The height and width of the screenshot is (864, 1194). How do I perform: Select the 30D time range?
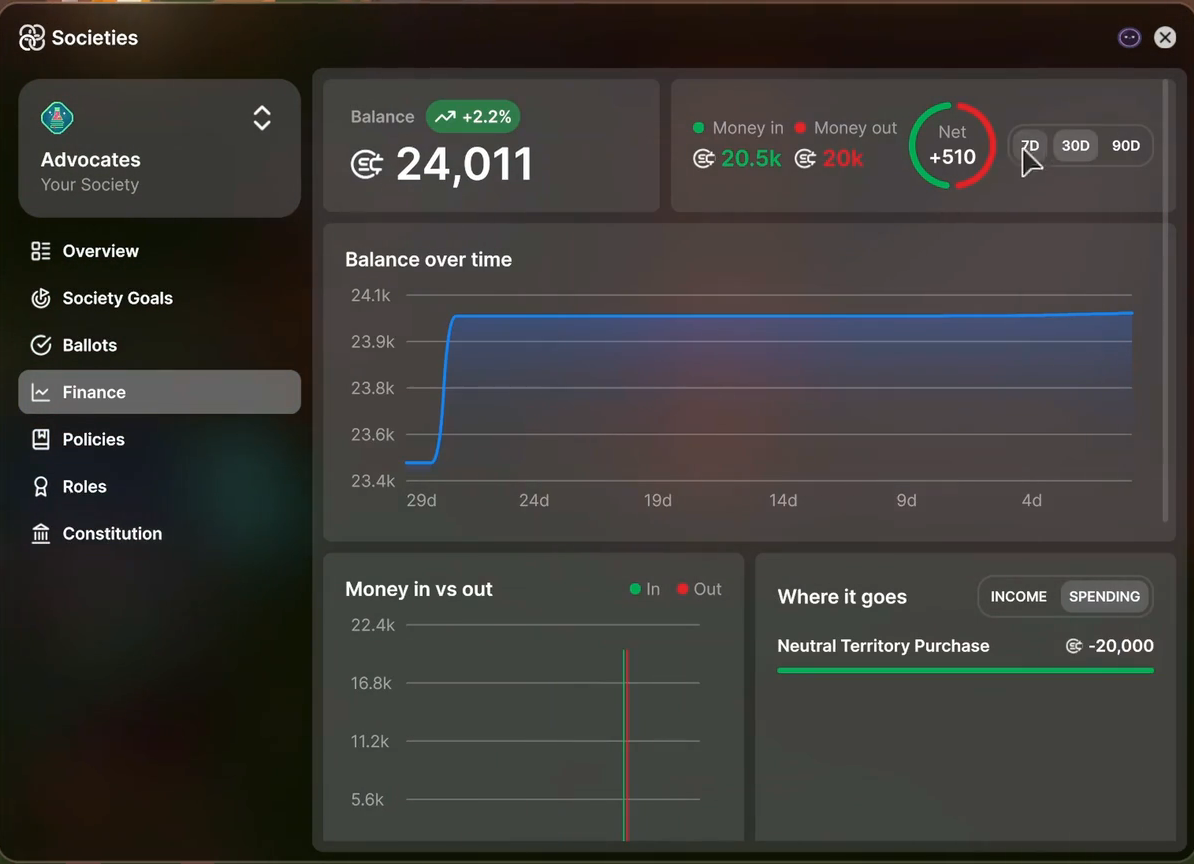[x=1075, y=145]
